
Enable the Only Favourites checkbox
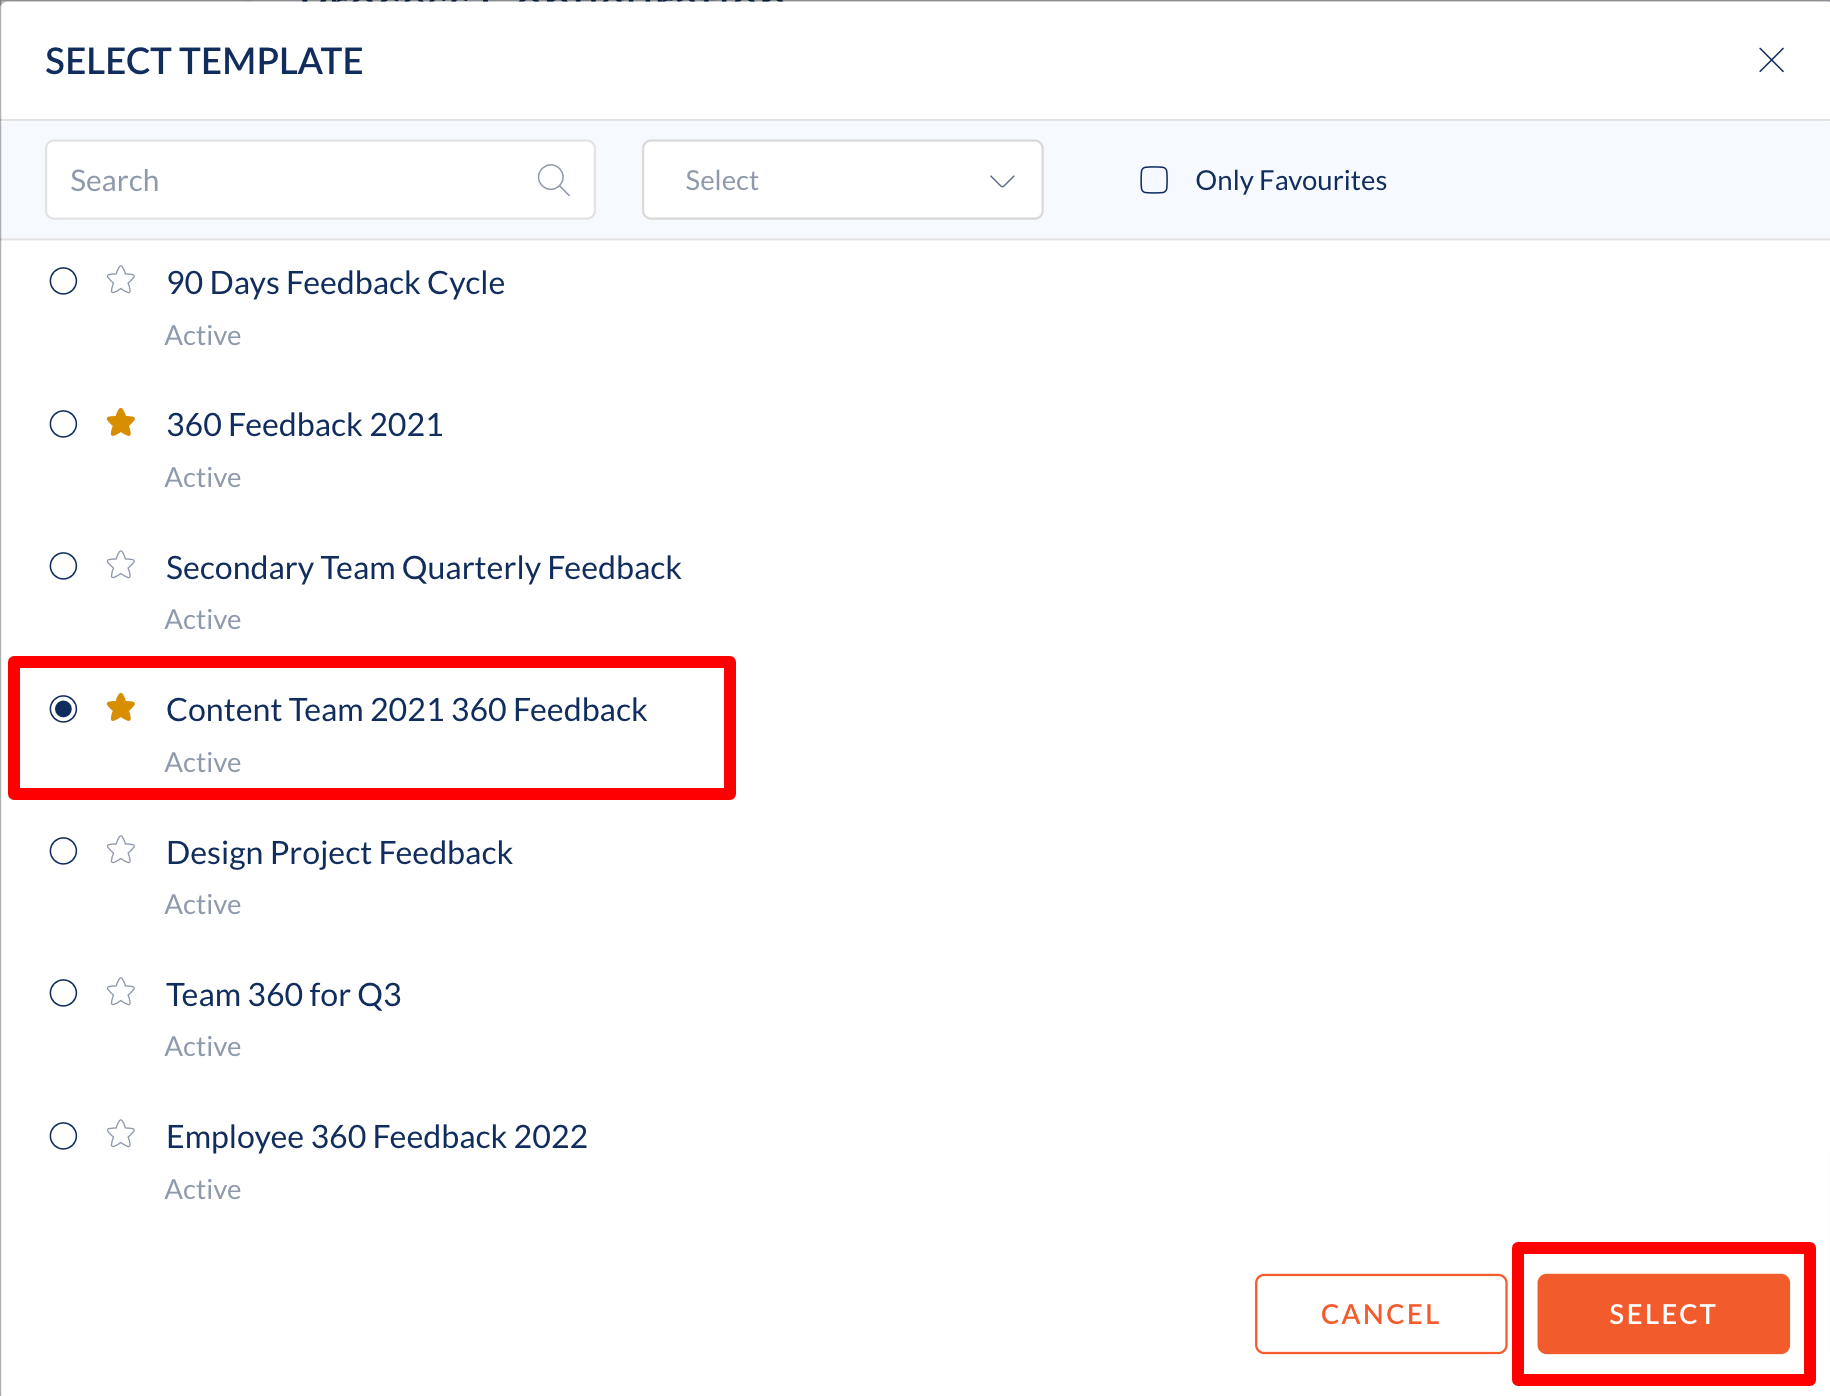coord(1154,180)
